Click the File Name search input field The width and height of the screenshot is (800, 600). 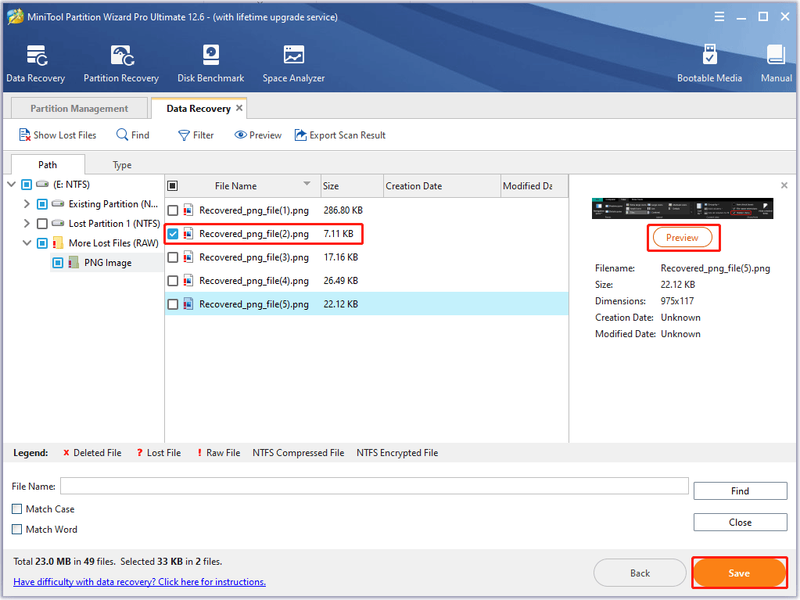coord(374,486)
